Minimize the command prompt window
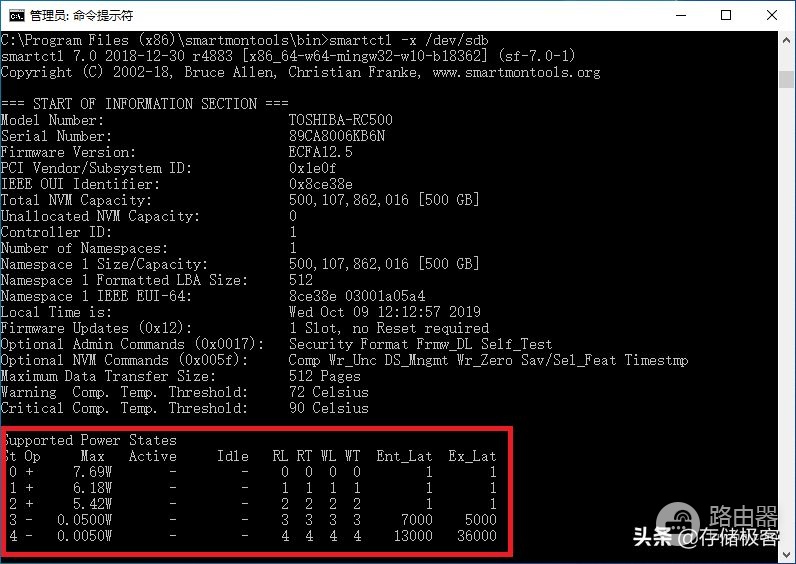Image resolution: width=796 pixels, height=564 pixels. 681,15
